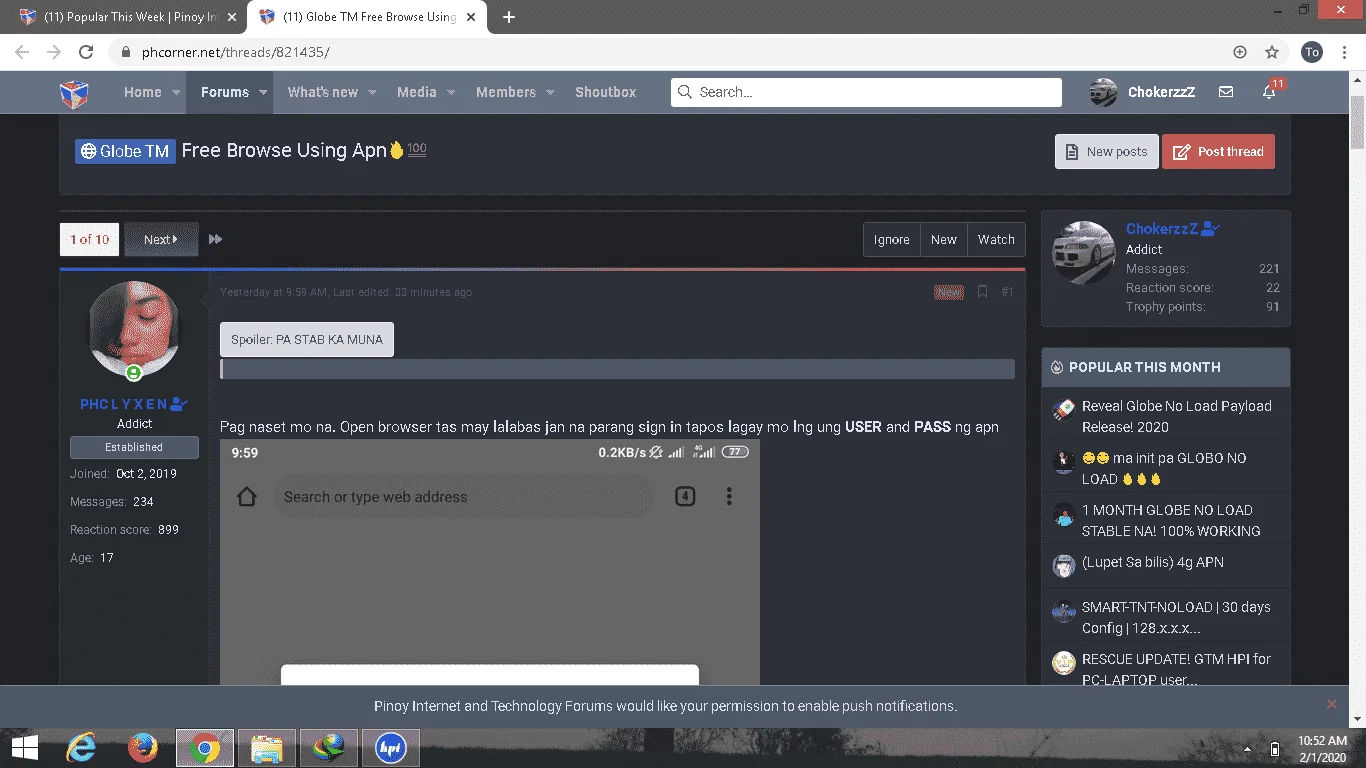Screen dimensions: 1366x768
Task: Show hidden system tray icons
Action: tap(1247, 748)
